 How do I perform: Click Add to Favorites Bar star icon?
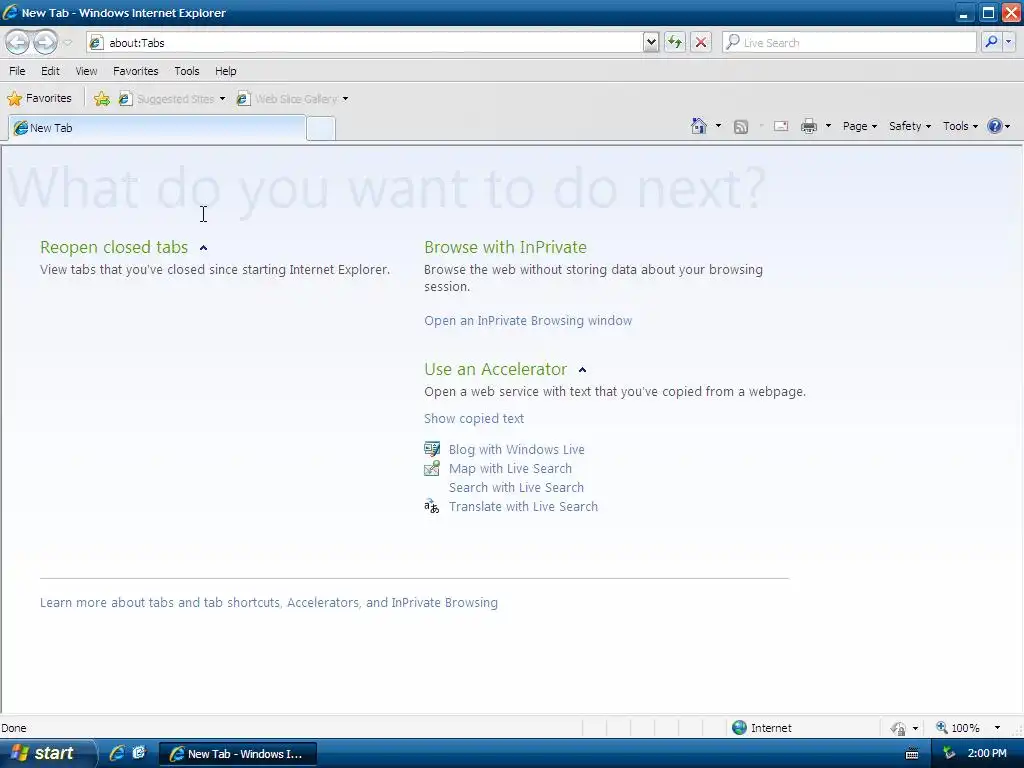click(x=102, y=99)
